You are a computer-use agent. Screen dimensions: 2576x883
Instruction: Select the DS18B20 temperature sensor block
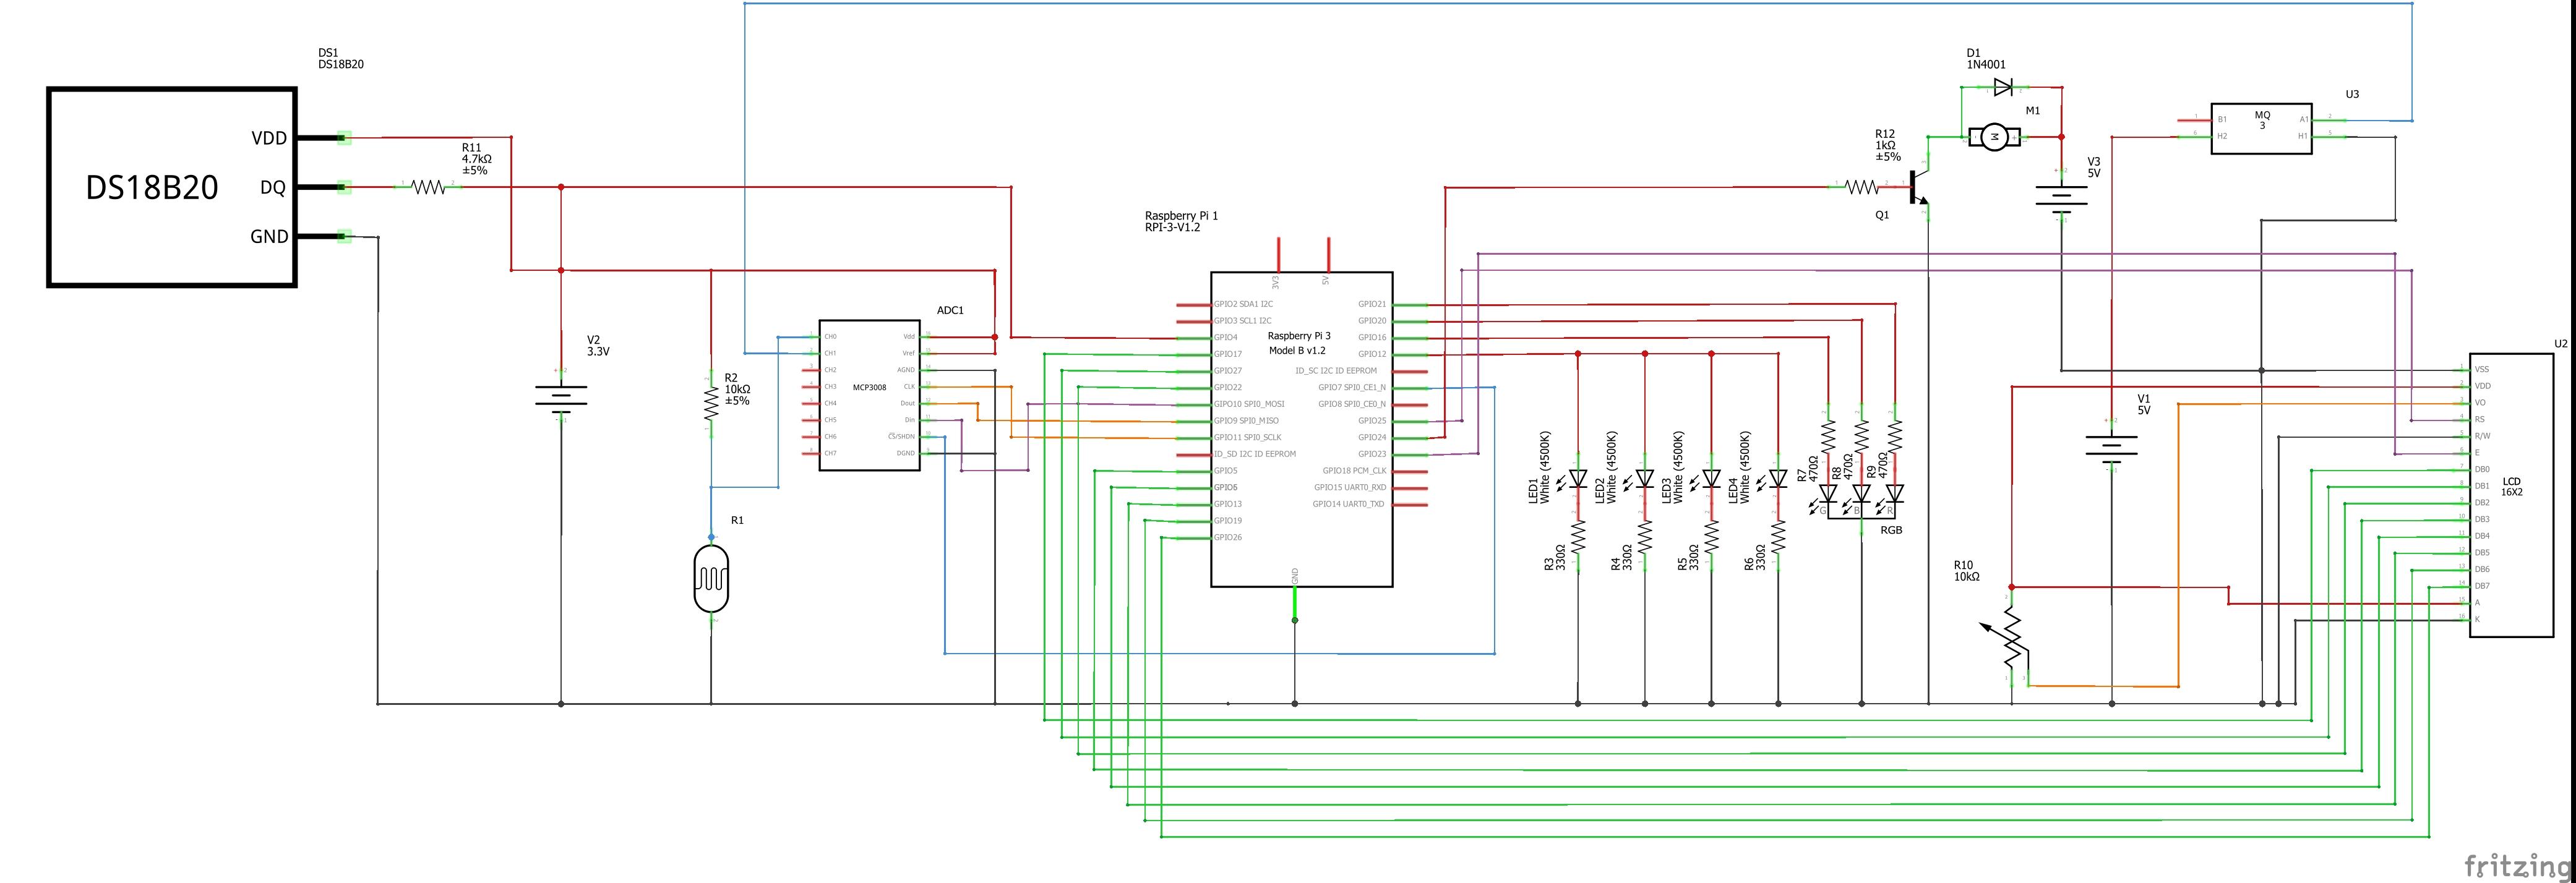tap(172, 187)
